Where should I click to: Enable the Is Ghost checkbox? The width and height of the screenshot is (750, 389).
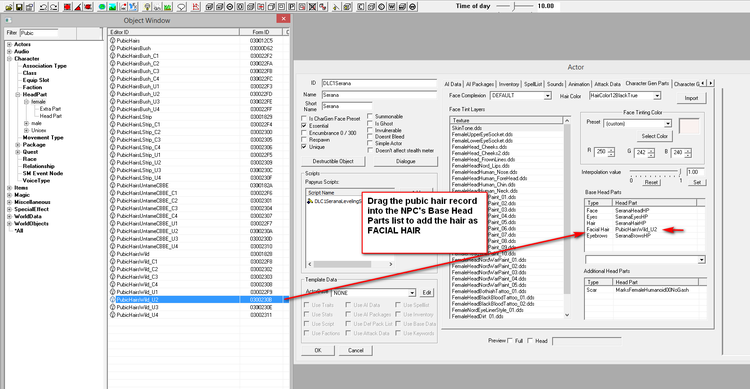click(x=370, y=123)
